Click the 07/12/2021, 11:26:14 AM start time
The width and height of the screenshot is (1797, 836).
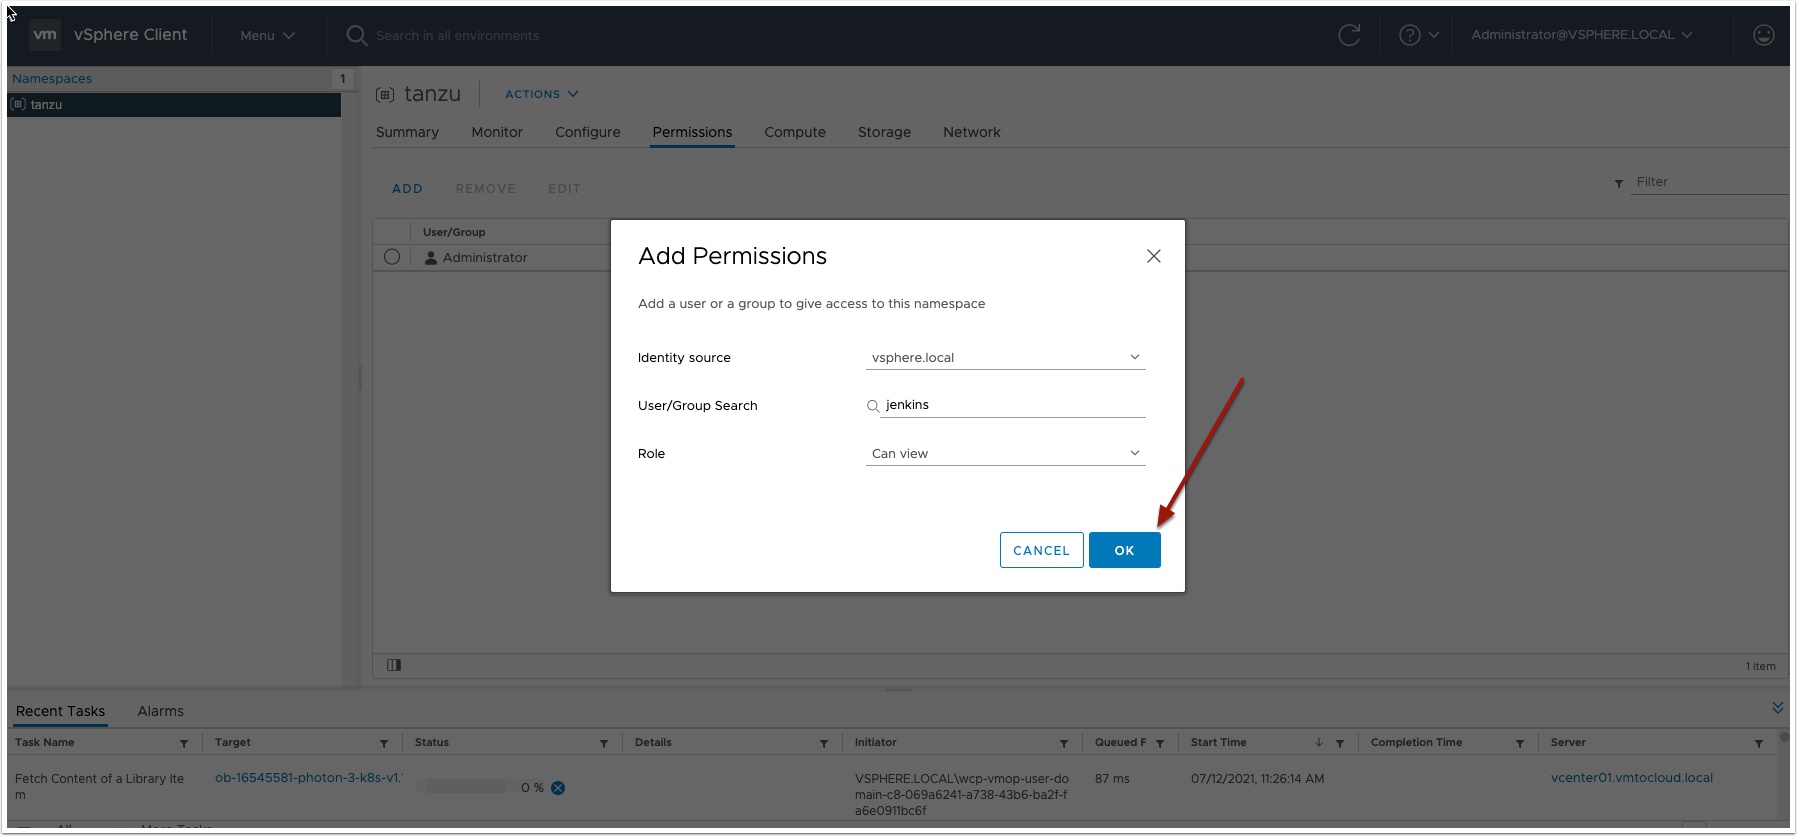point(1257,779)
